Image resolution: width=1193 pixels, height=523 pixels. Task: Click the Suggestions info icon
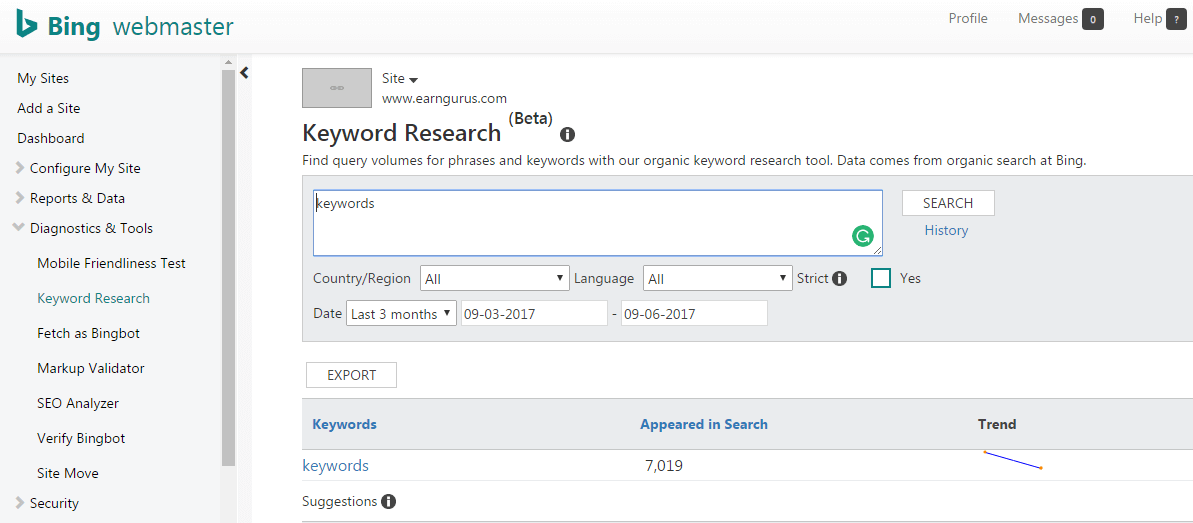(x=389, y=502)
